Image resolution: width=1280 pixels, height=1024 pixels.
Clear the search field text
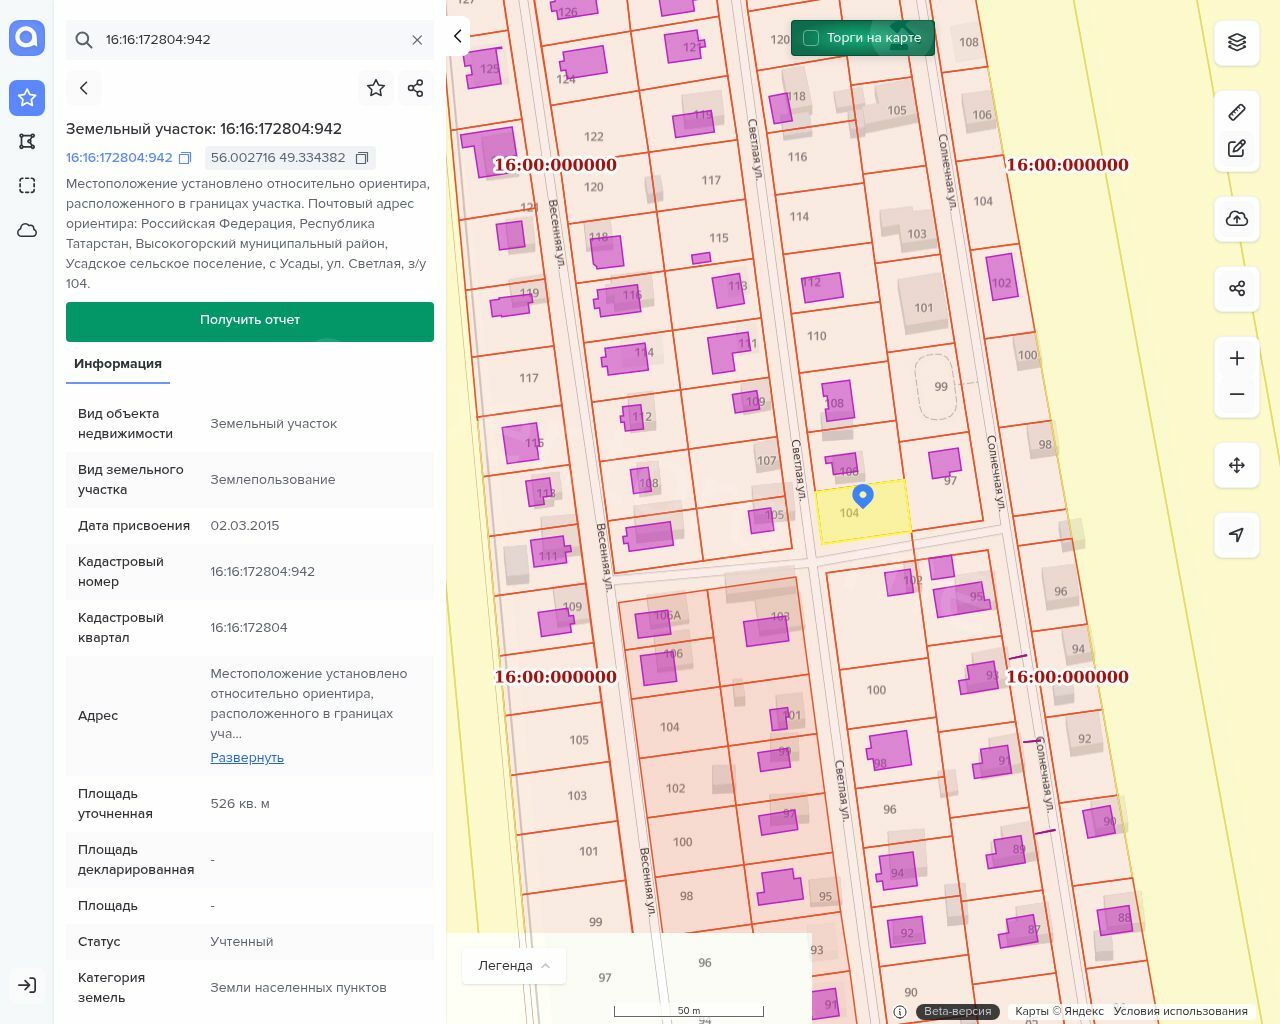(417, 40)
